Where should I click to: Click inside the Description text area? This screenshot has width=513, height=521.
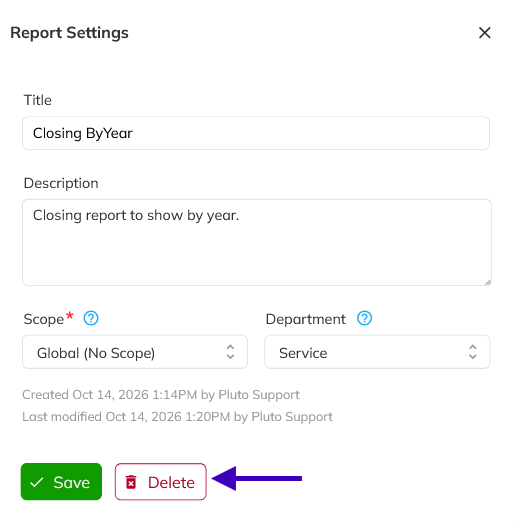pyautogui.click(x=257, y=242)
